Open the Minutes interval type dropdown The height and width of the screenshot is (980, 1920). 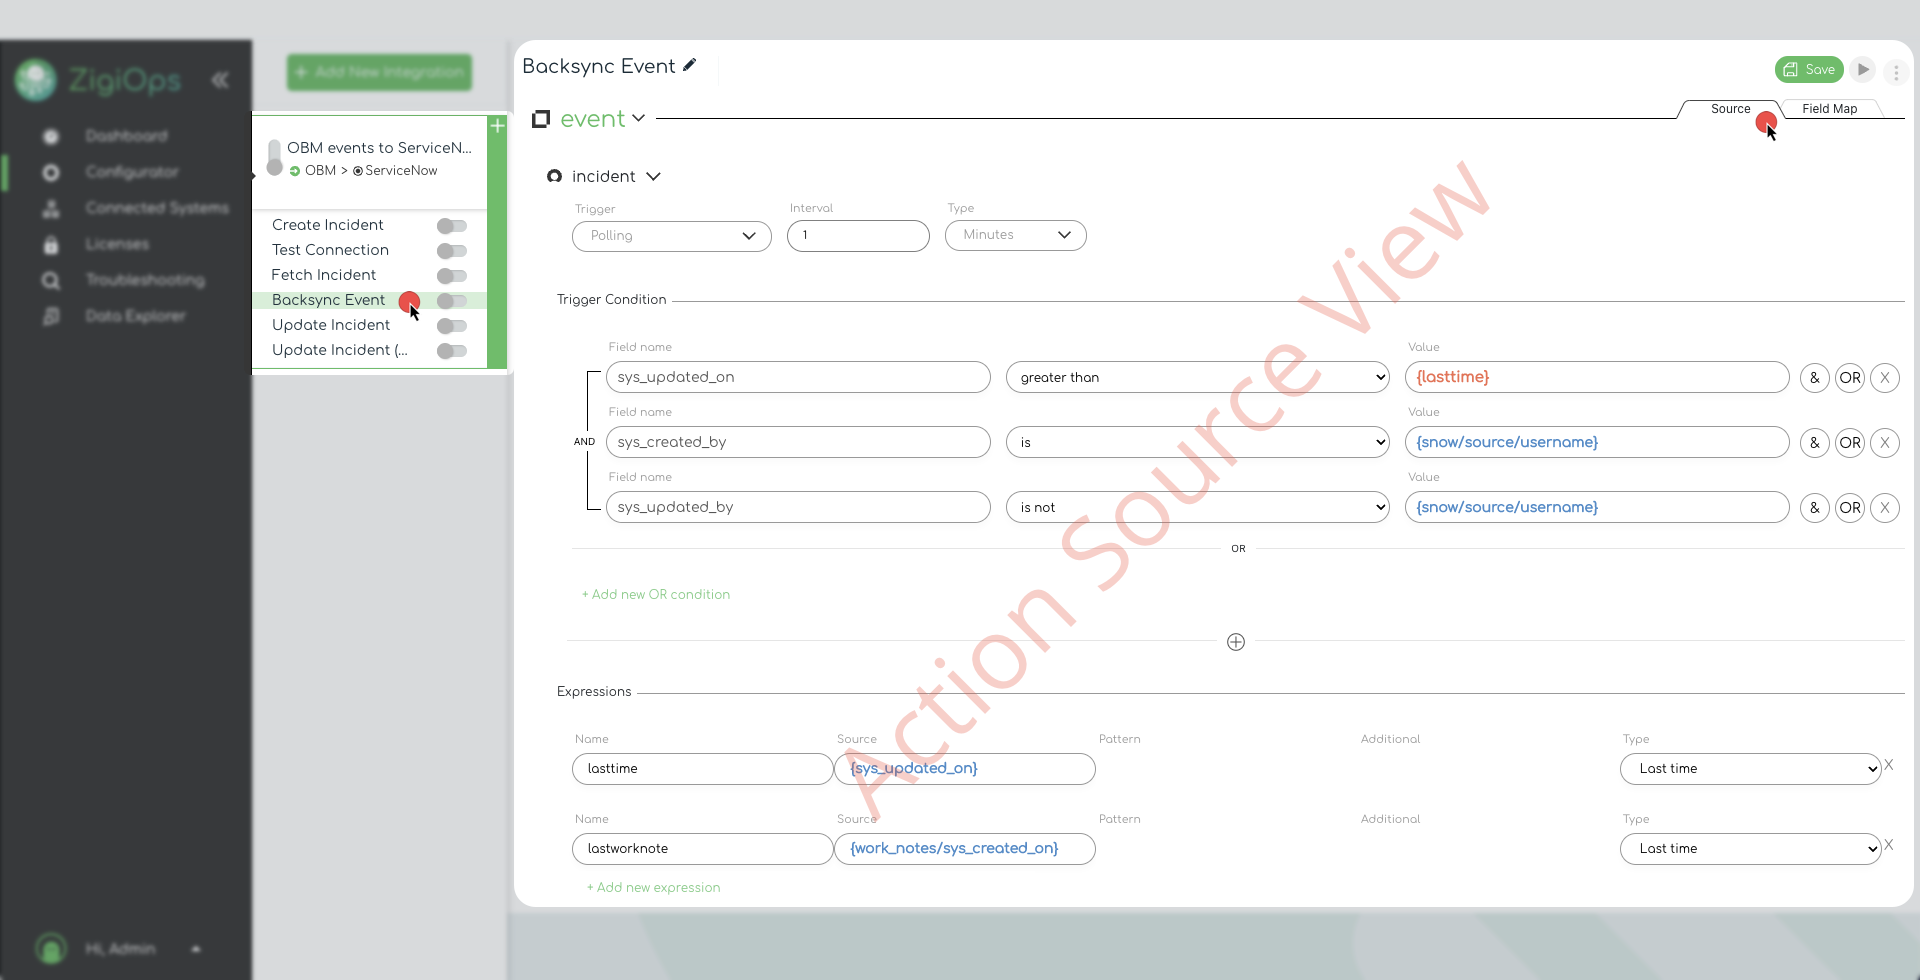click(1015, 235)
